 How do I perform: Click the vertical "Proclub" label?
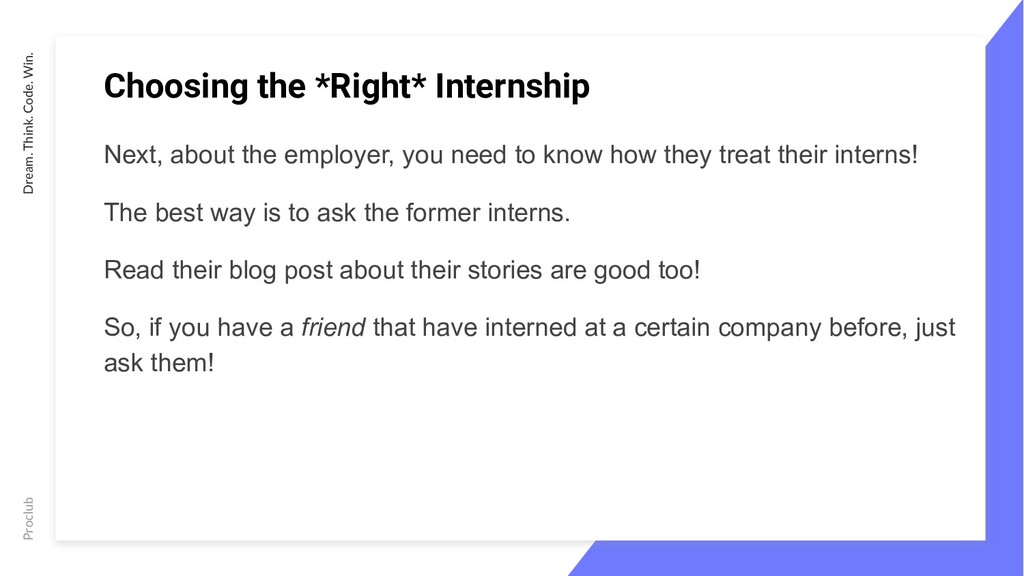[28, 519]
